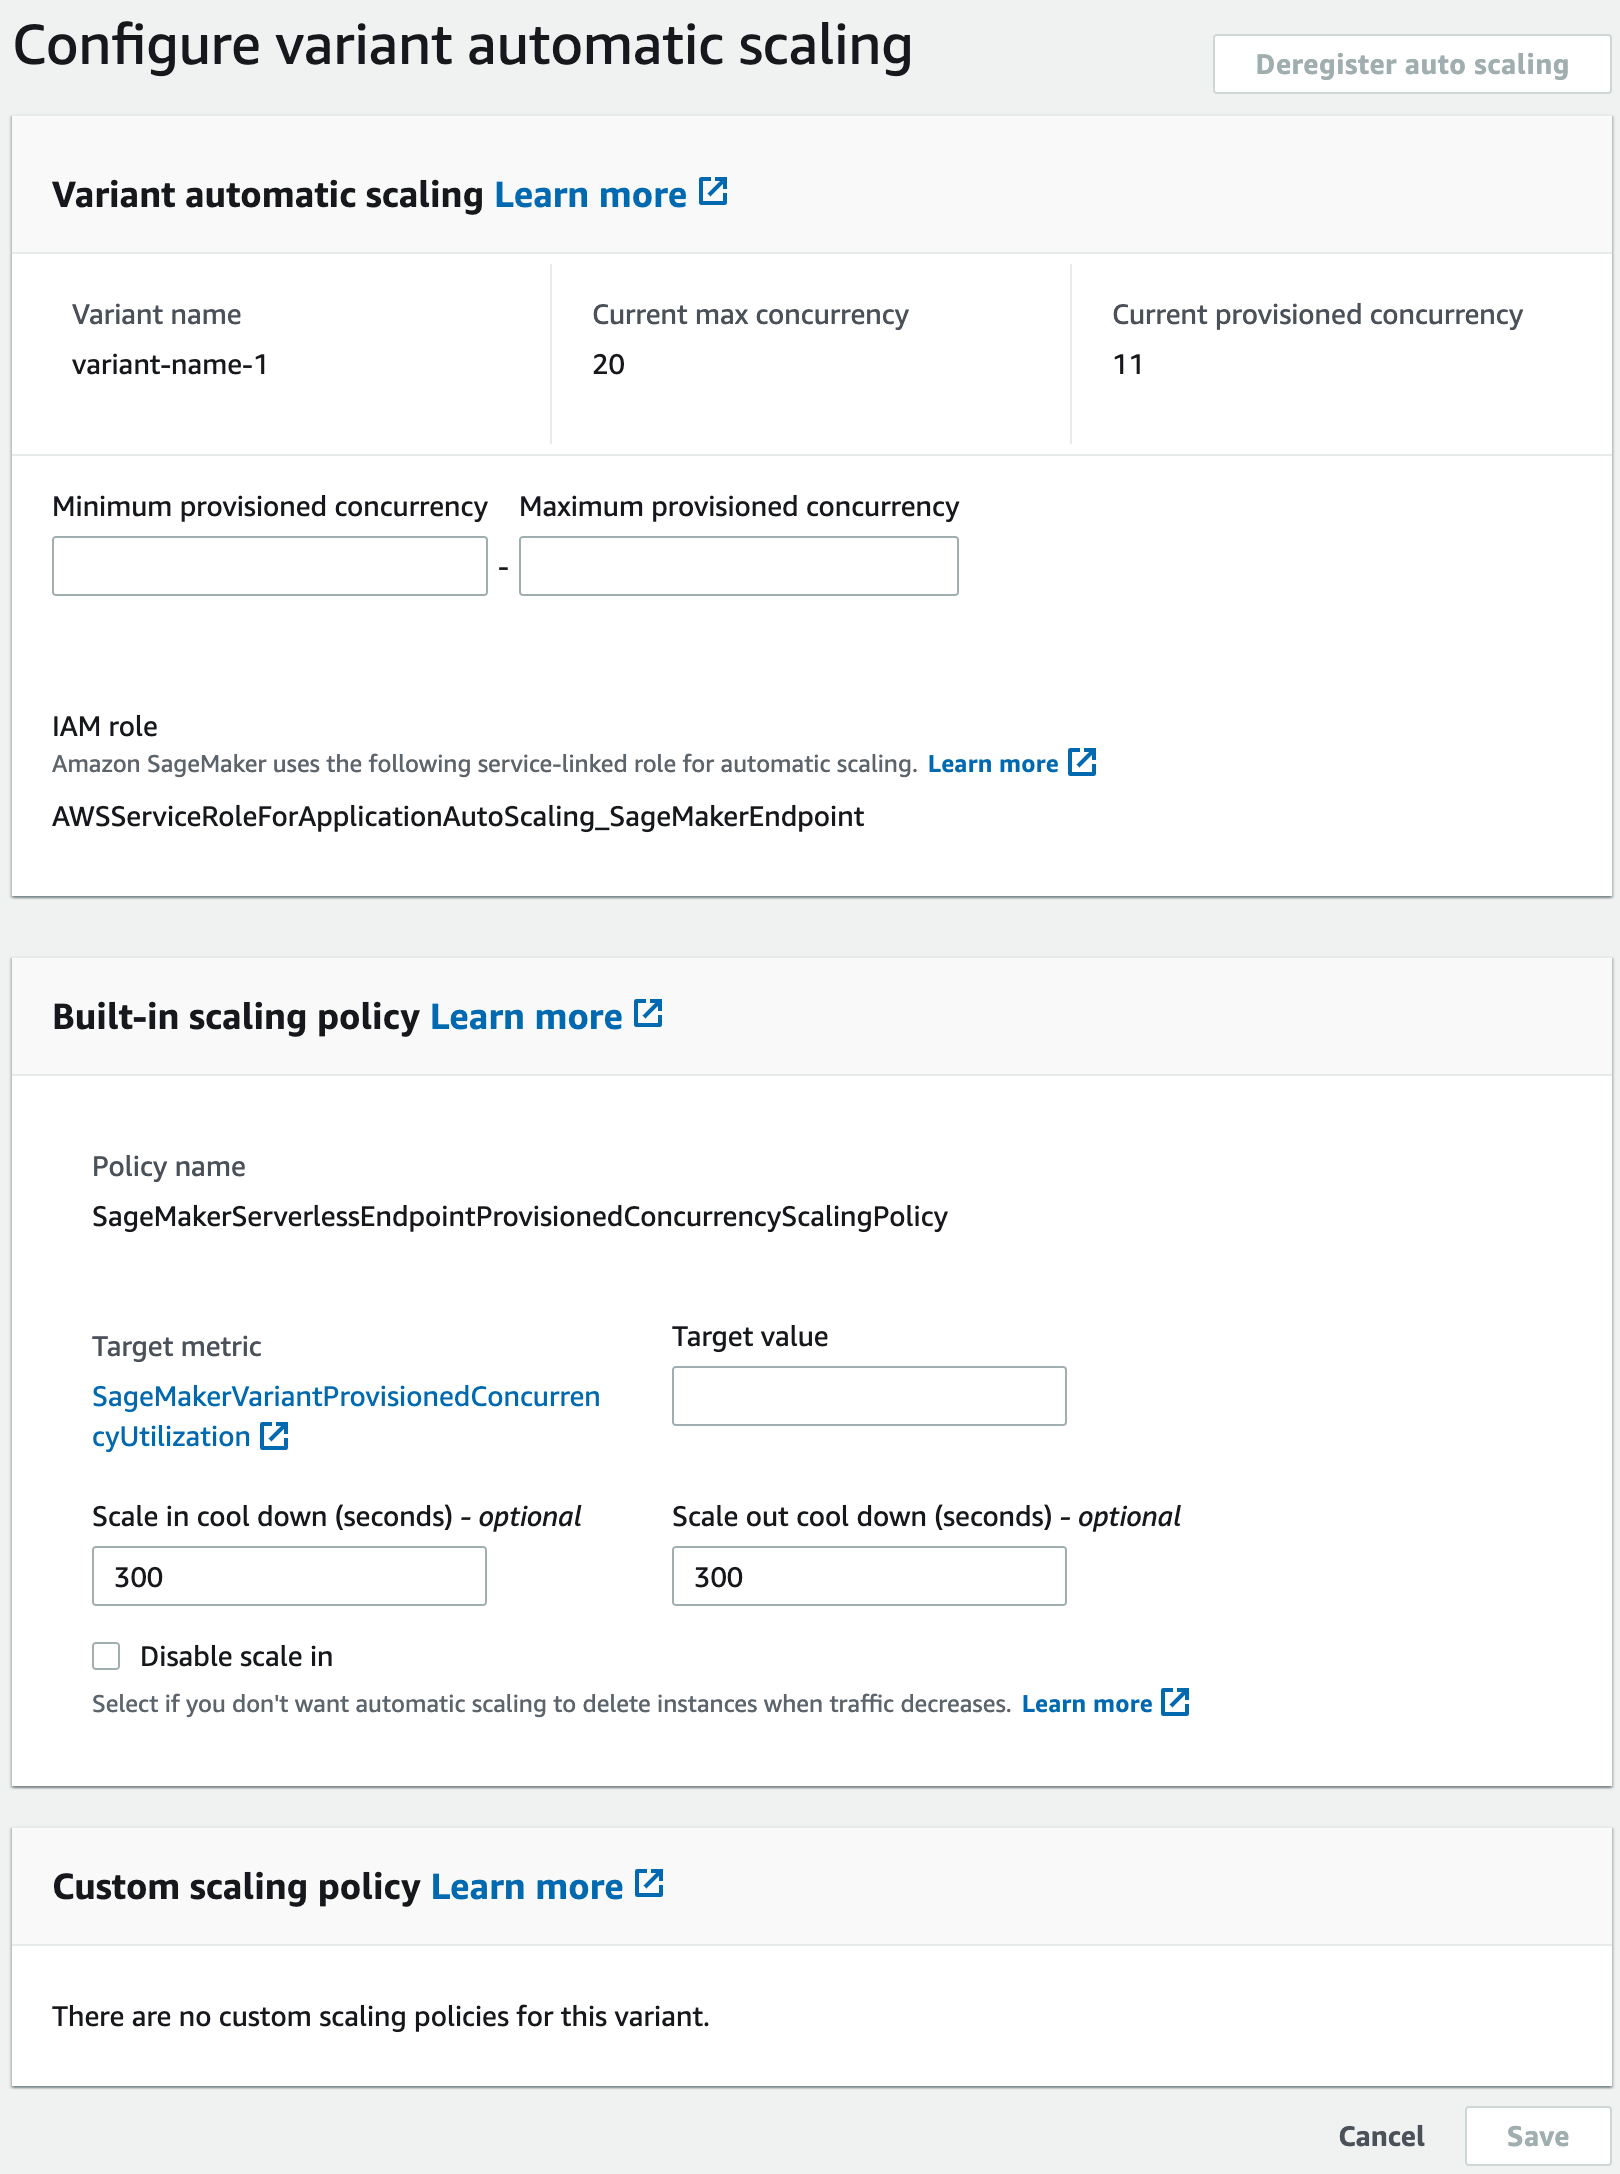Screen dimensions: 1620x2174
Task: Open the Disable scale in Learn more icon
Action: (1175, 1702)
